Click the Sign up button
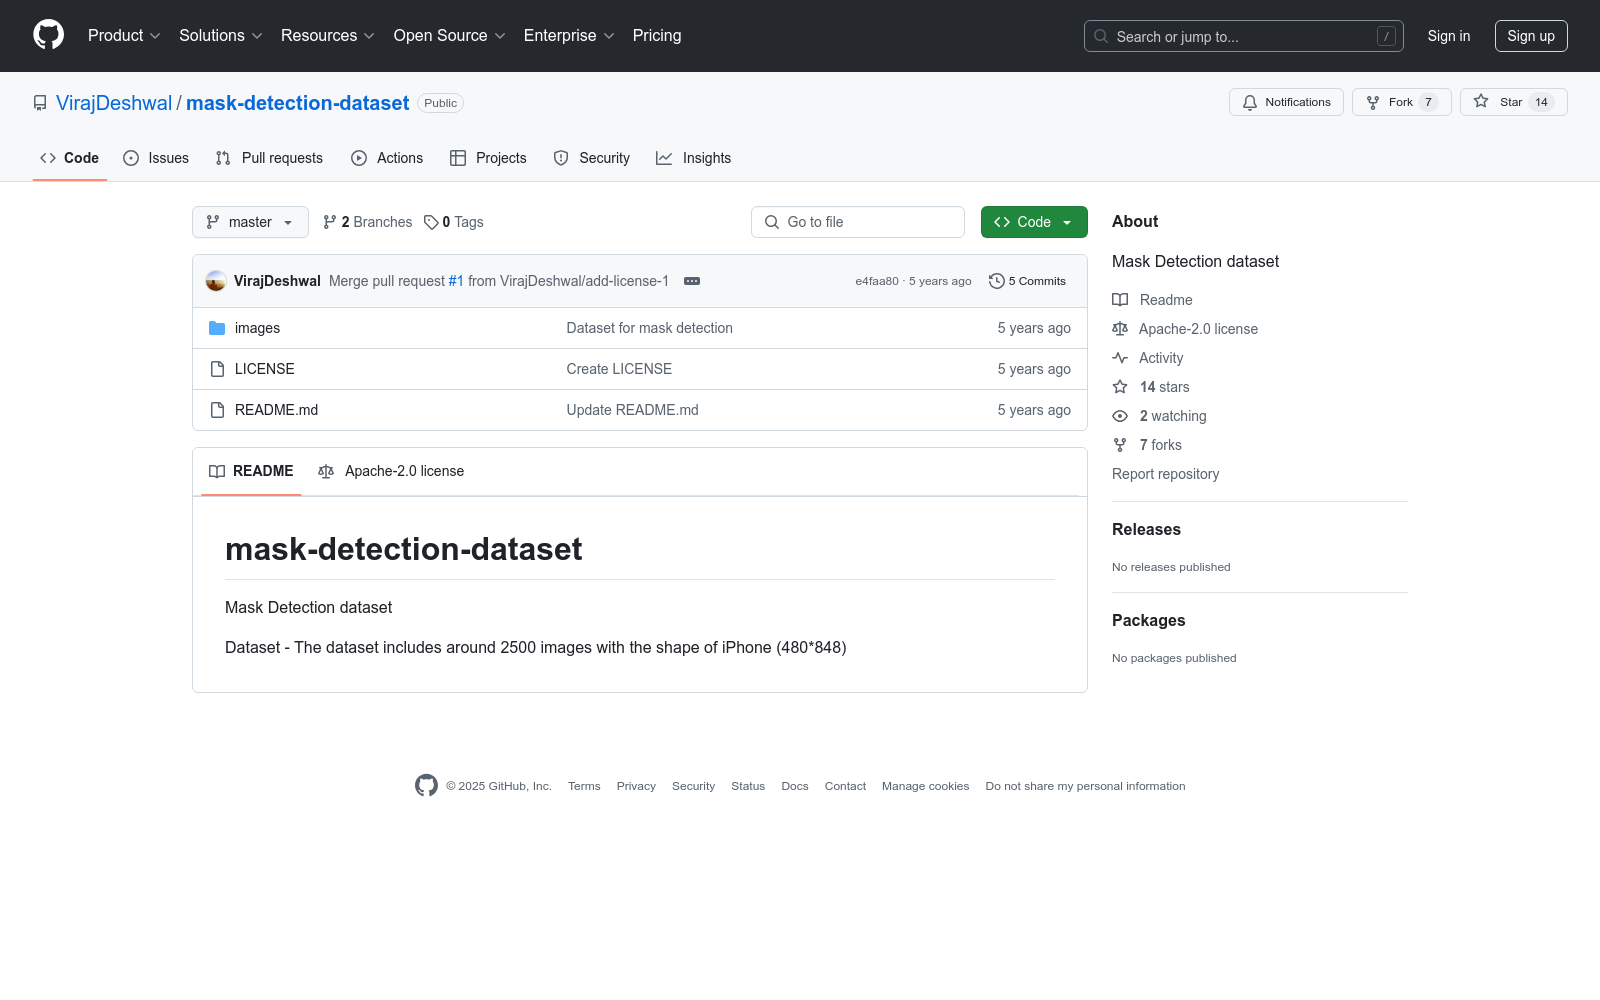 [x=1531, y=36]
